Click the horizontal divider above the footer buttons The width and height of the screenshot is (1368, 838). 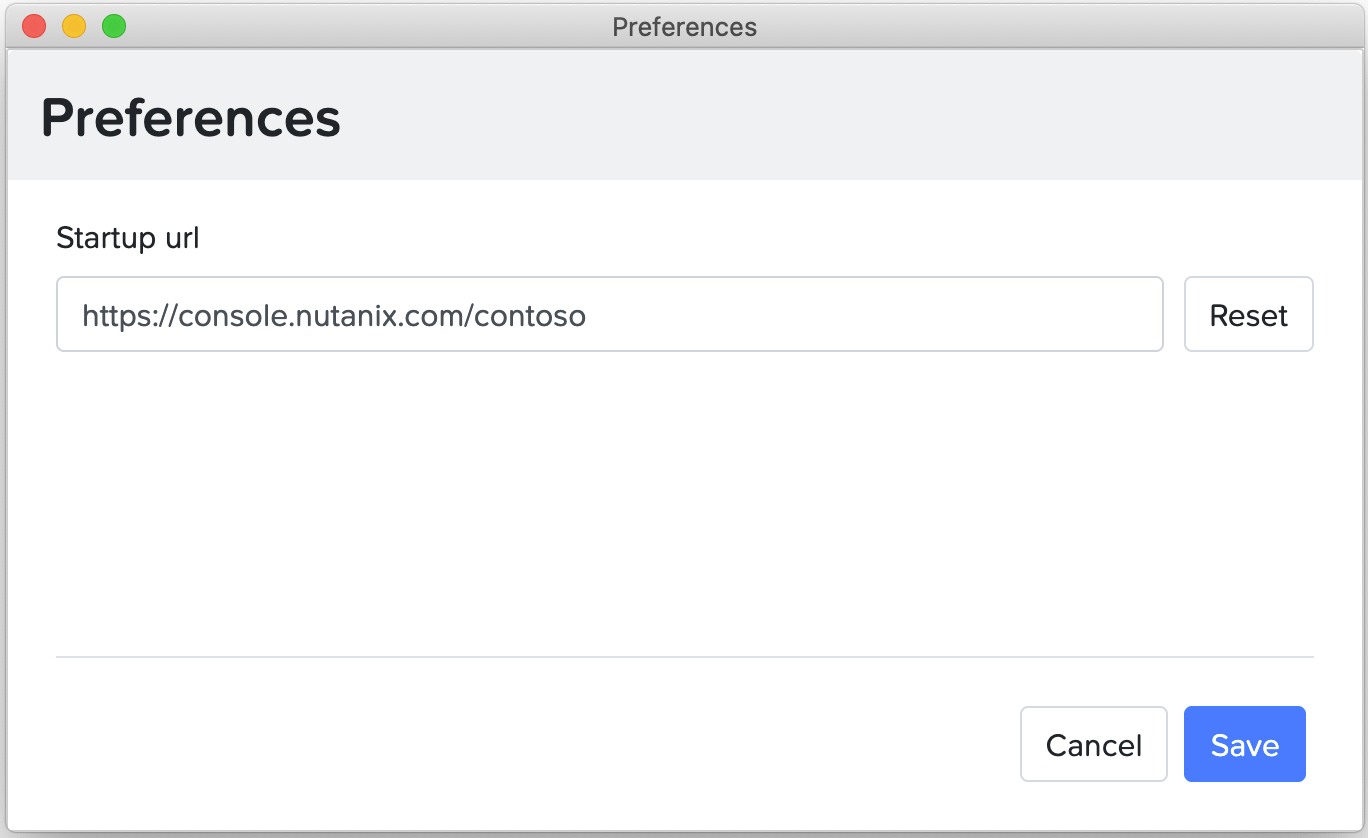(x=684, y=657)
